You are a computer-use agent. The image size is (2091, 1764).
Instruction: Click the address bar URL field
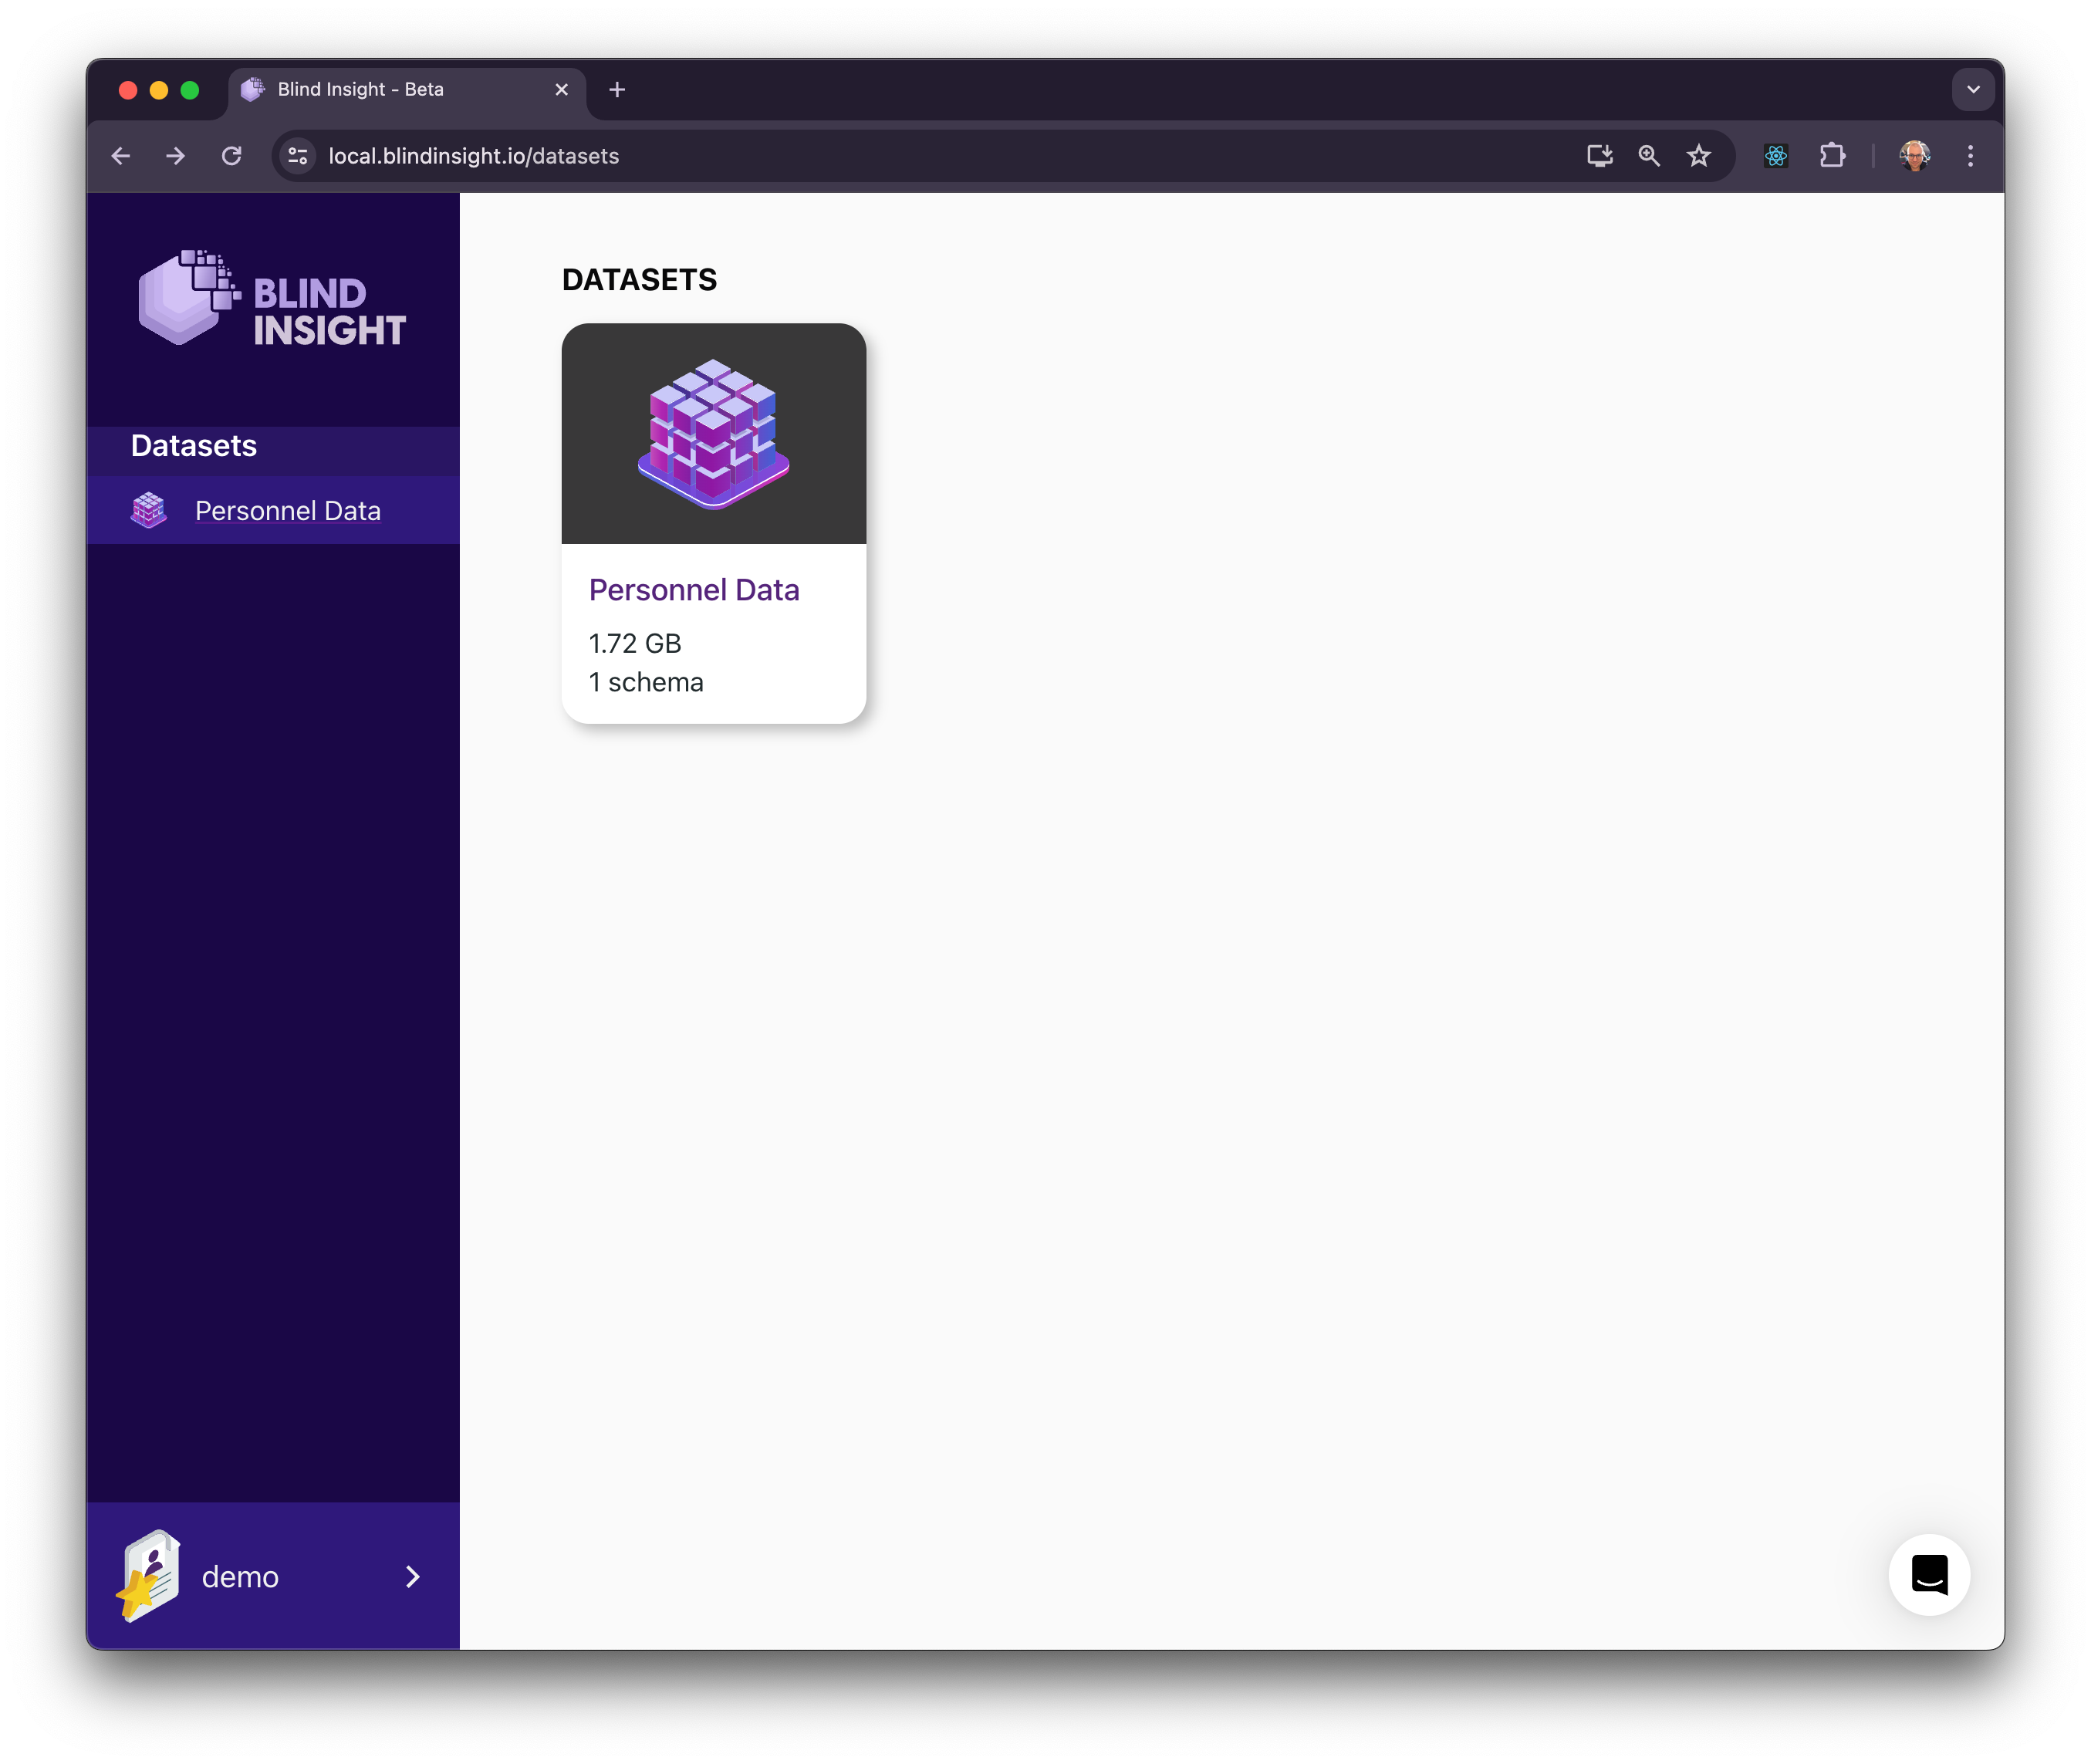click(x=900, y=156)
